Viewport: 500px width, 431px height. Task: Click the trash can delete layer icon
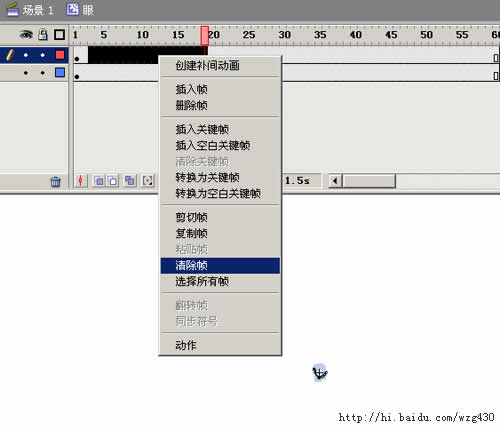55,181
